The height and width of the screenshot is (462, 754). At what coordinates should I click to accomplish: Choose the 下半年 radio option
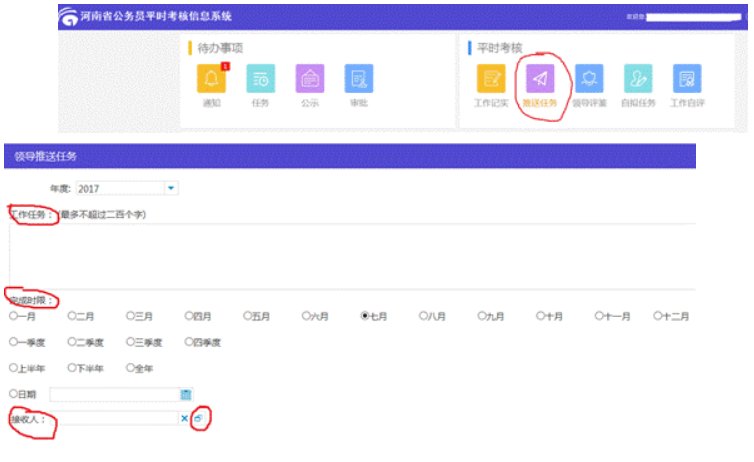(x=72, y=368)
